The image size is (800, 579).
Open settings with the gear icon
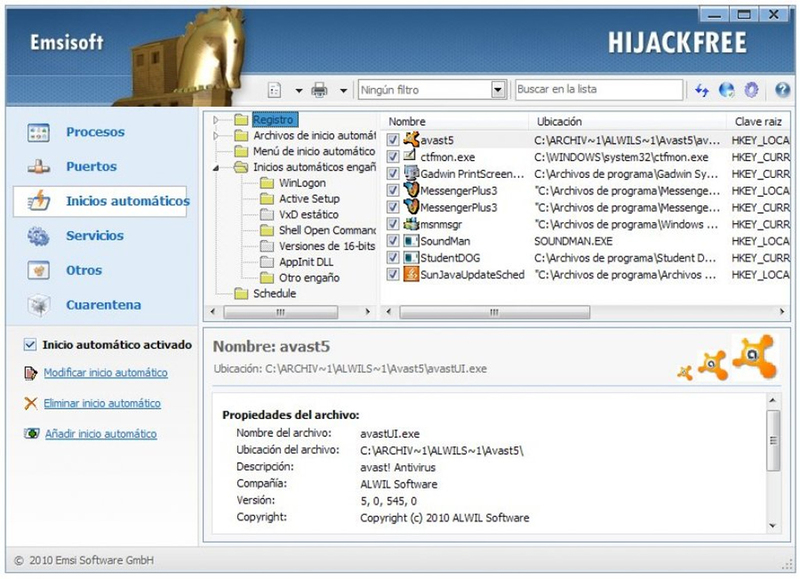pos(752,90)
